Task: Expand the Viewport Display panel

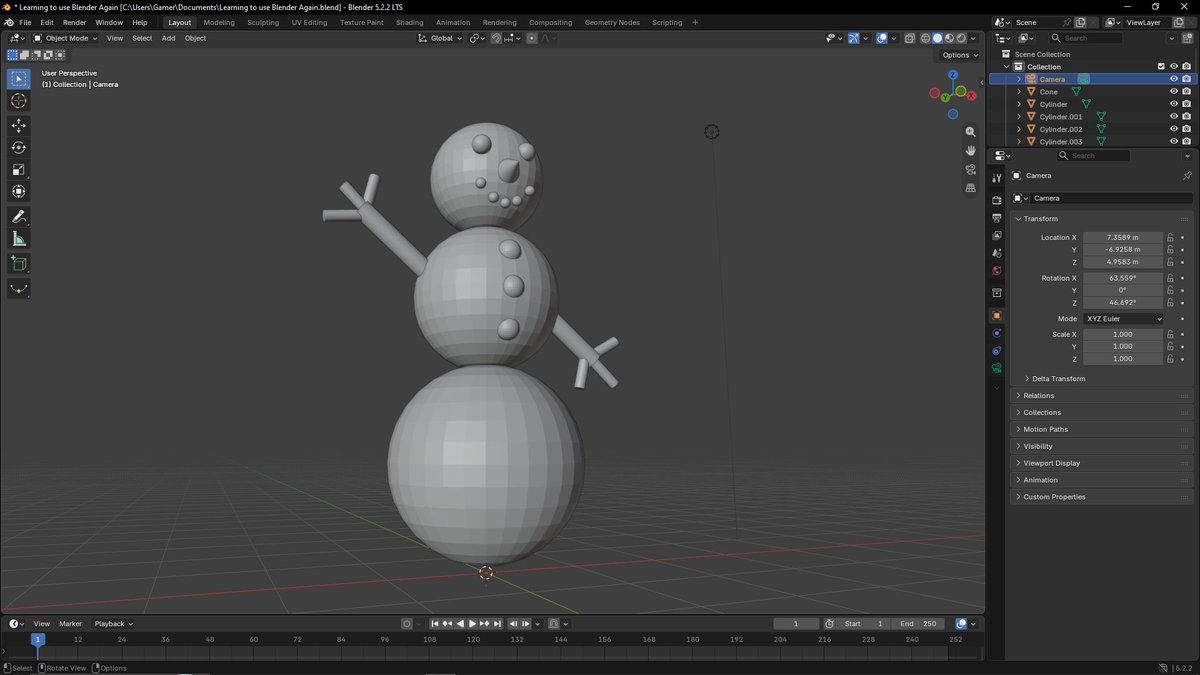Action: (x=1051, y=463)
